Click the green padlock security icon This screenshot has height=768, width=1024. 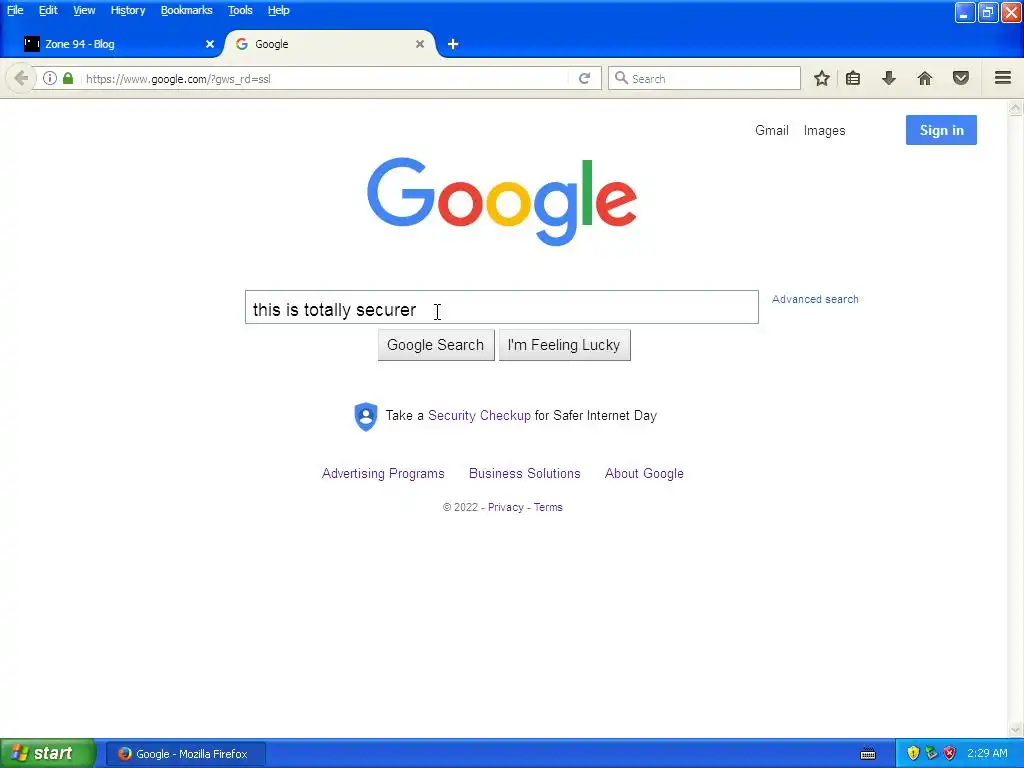(x=68, y=78)
